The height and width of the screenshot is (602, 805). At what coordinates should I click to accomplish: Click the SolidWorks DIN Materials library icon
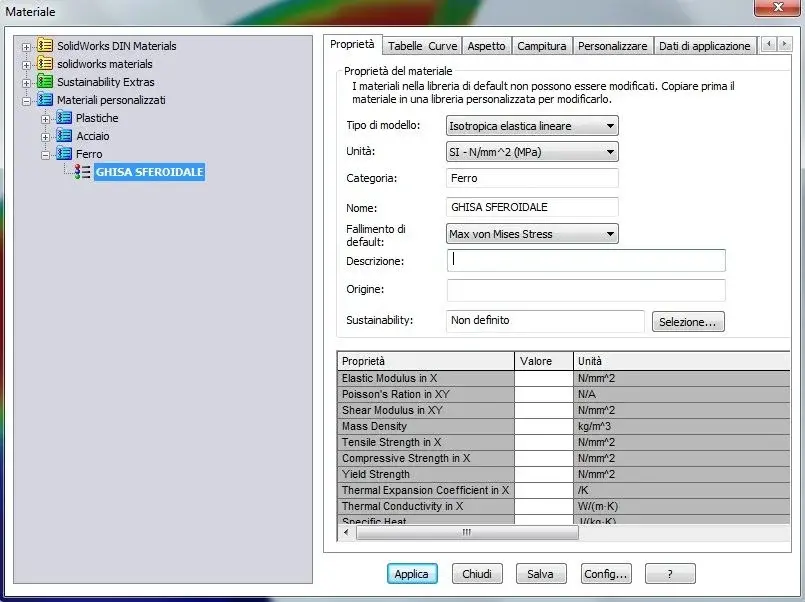pyautogui.click(x=45, y=46)
